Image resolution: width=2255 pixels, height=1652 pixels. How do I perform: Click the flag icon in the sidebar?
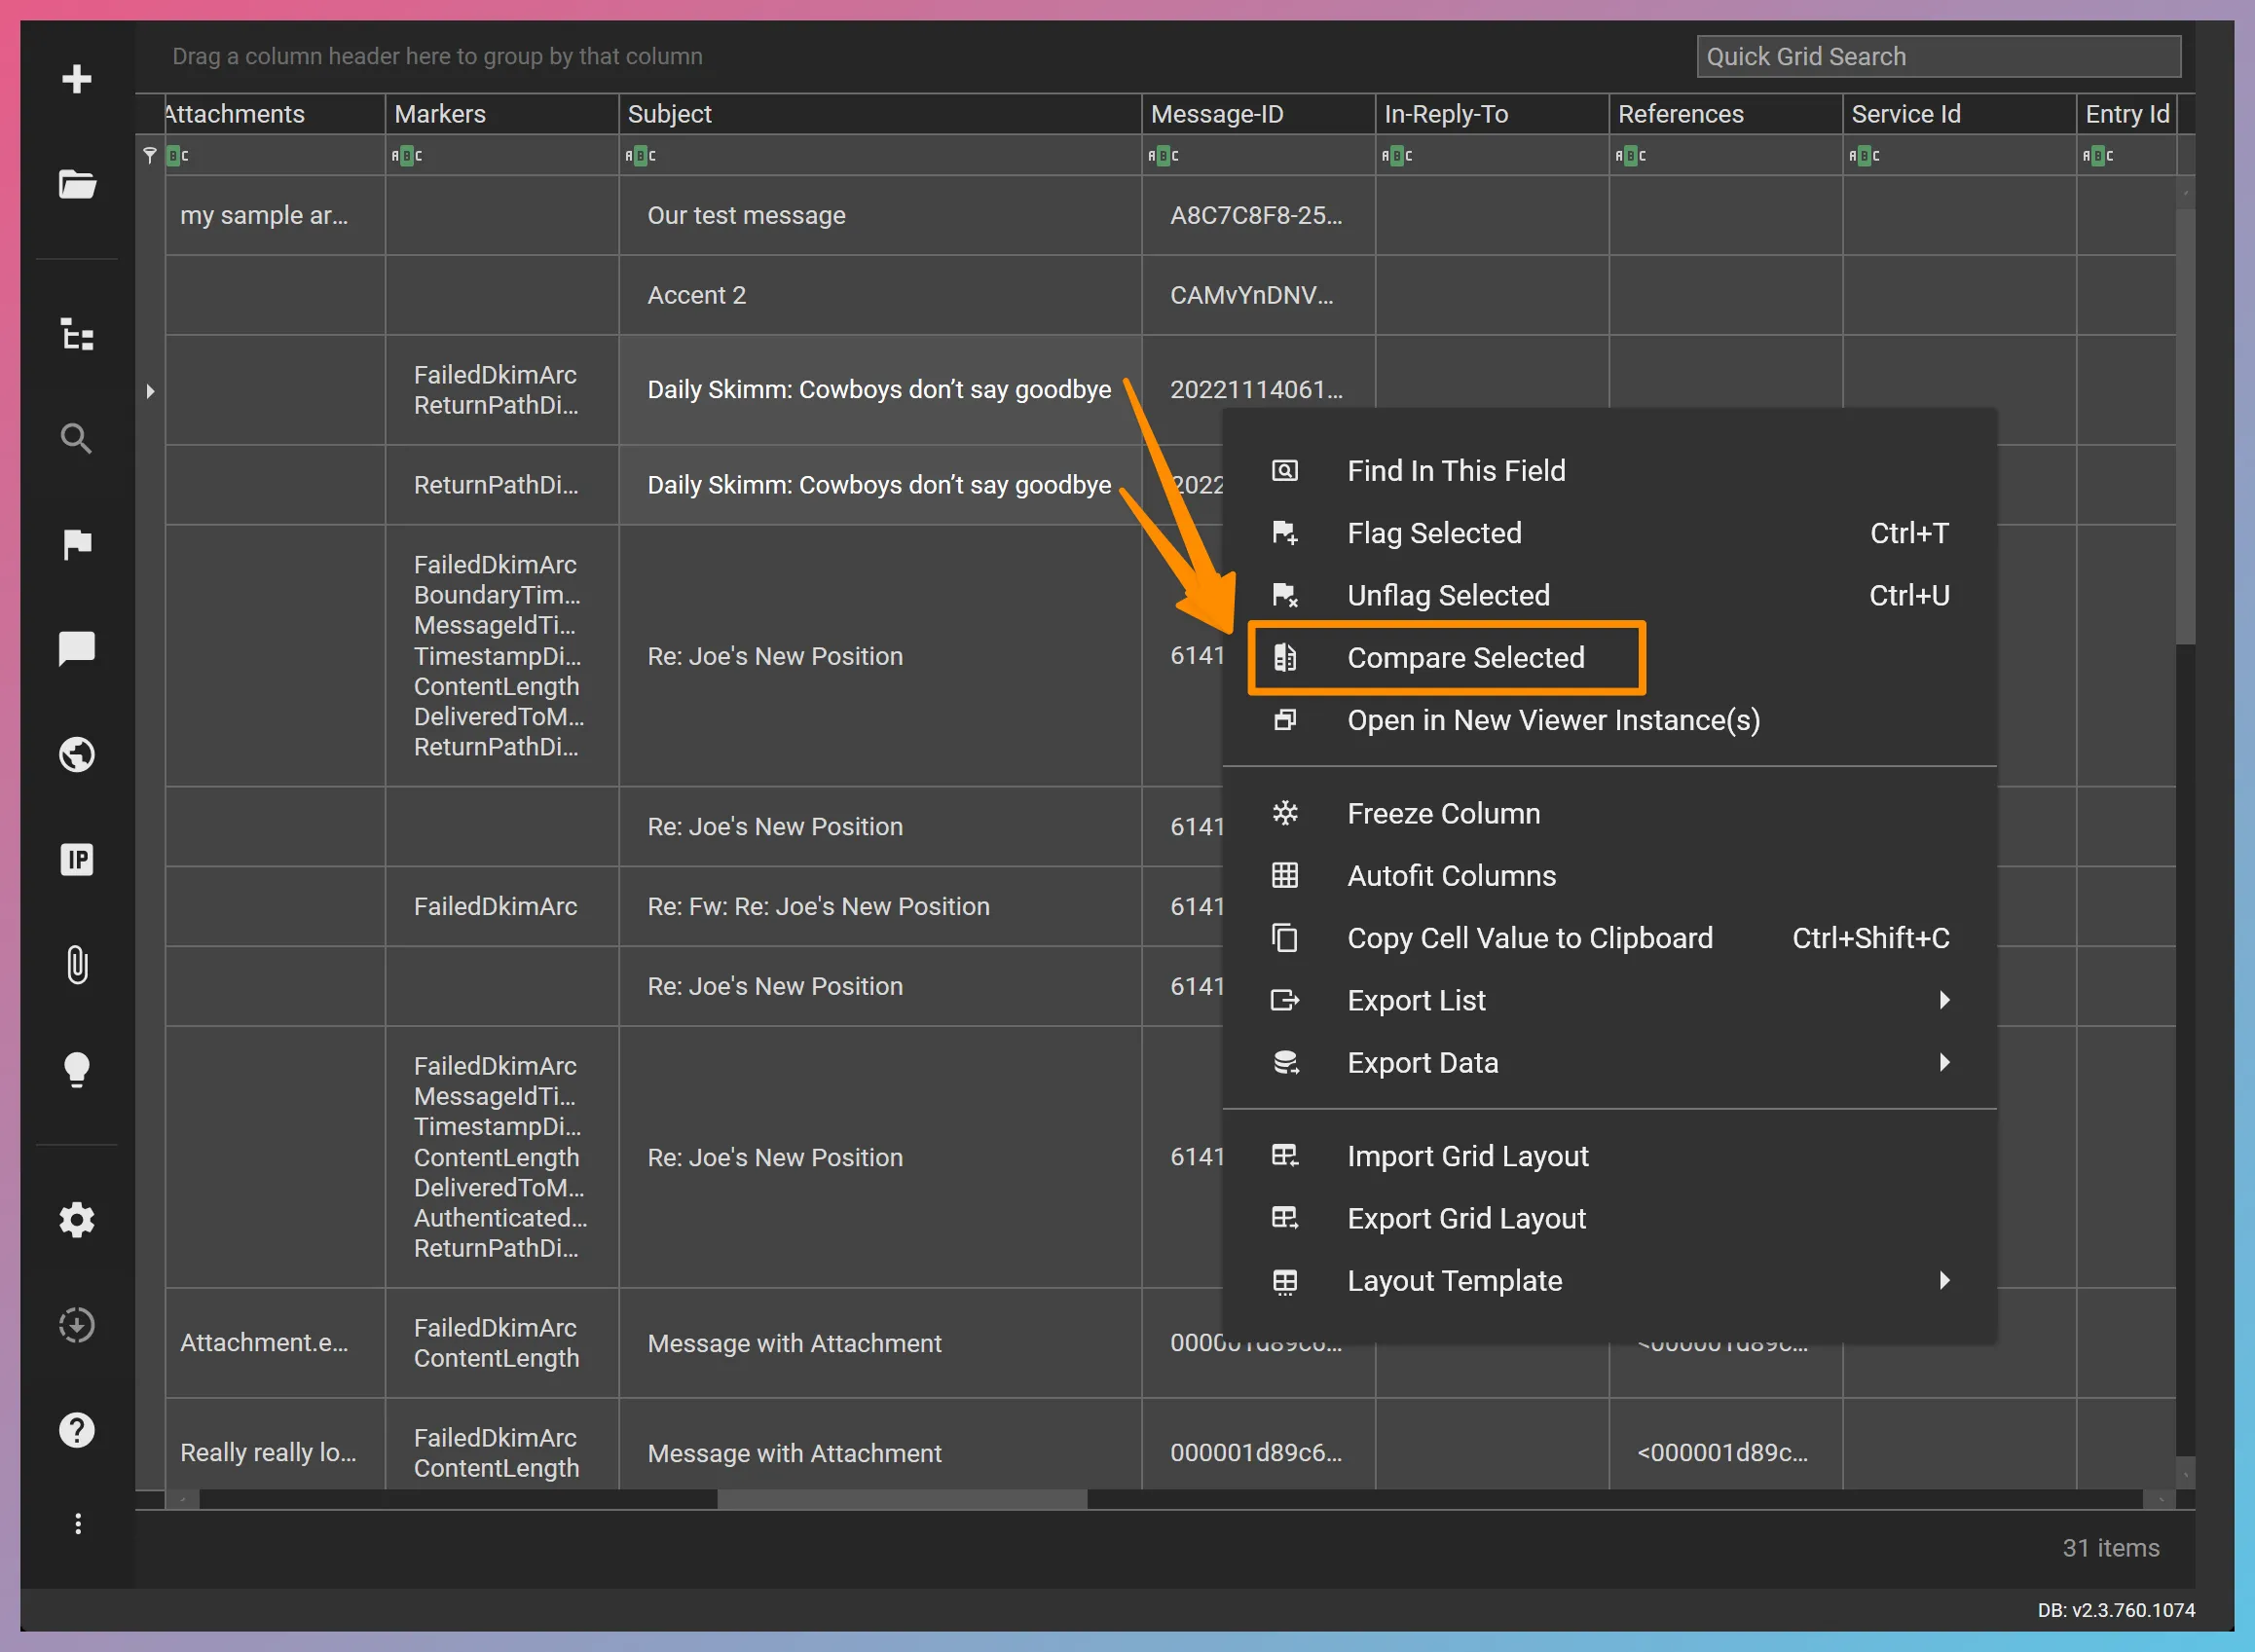(x=77, y=544)
